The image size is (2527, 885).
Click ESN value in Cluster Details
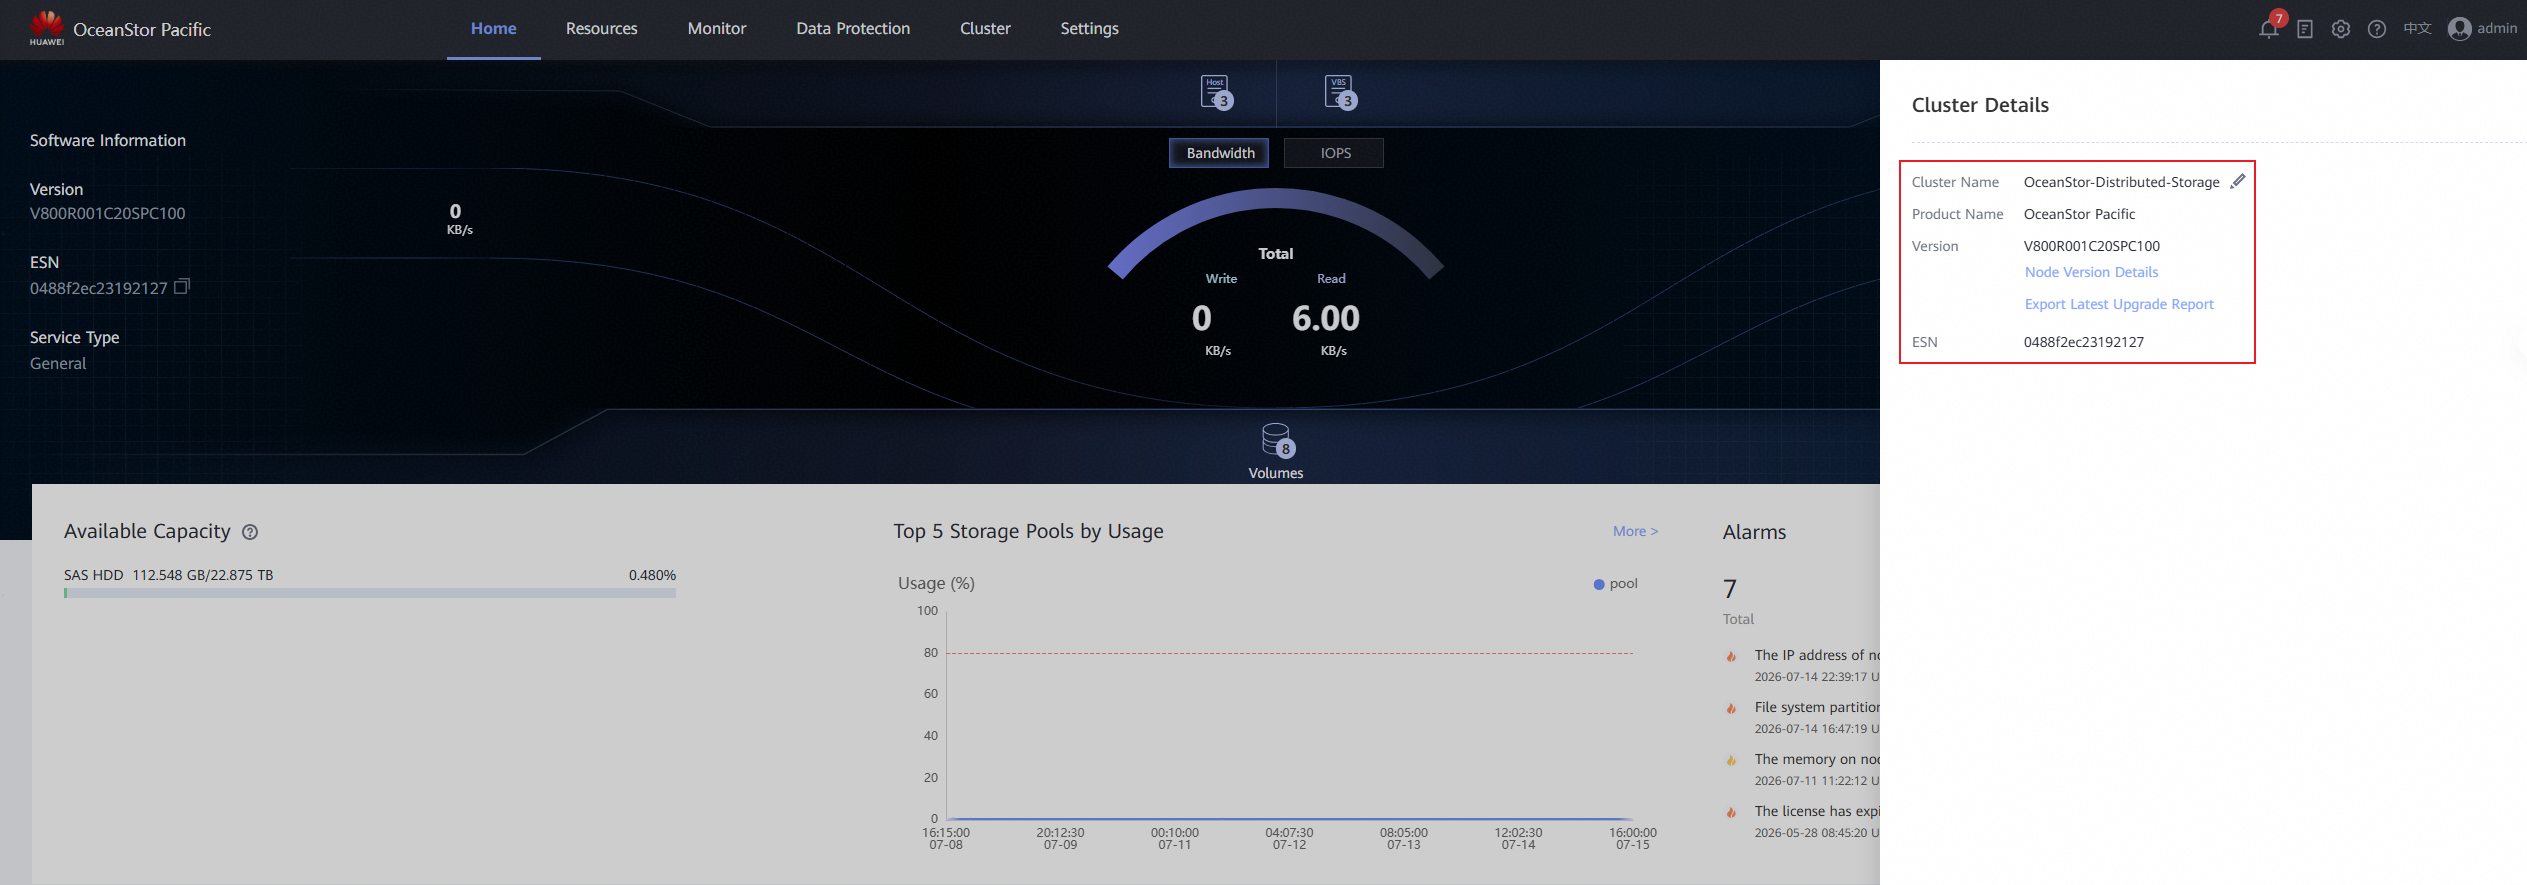2083,342
